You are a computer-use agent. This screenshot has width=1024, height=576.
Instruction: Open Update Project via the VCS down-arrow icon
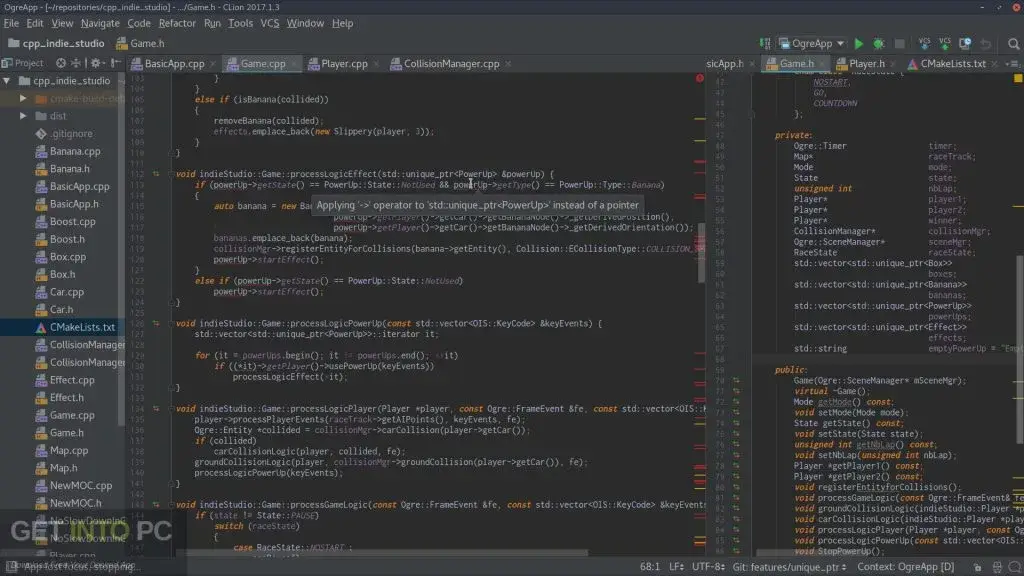(925, 44)
